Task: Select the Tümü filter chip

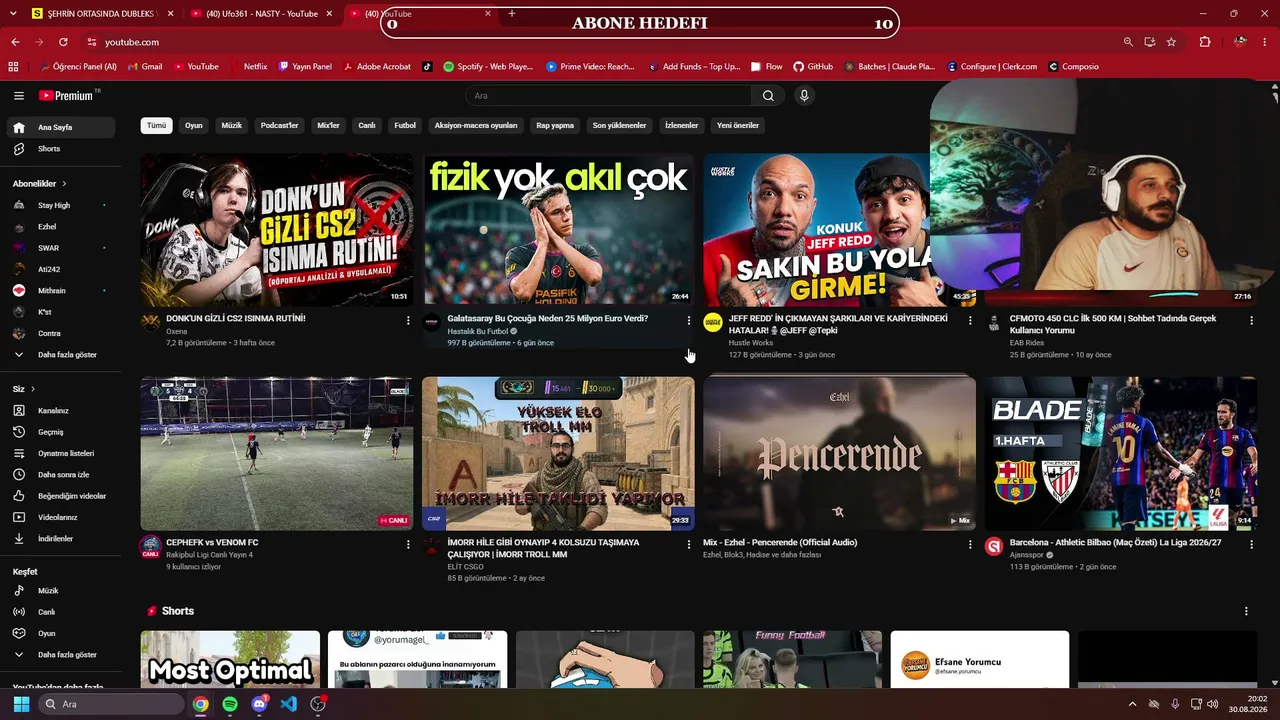Action: pyautogui.click(x=157, y=126)
